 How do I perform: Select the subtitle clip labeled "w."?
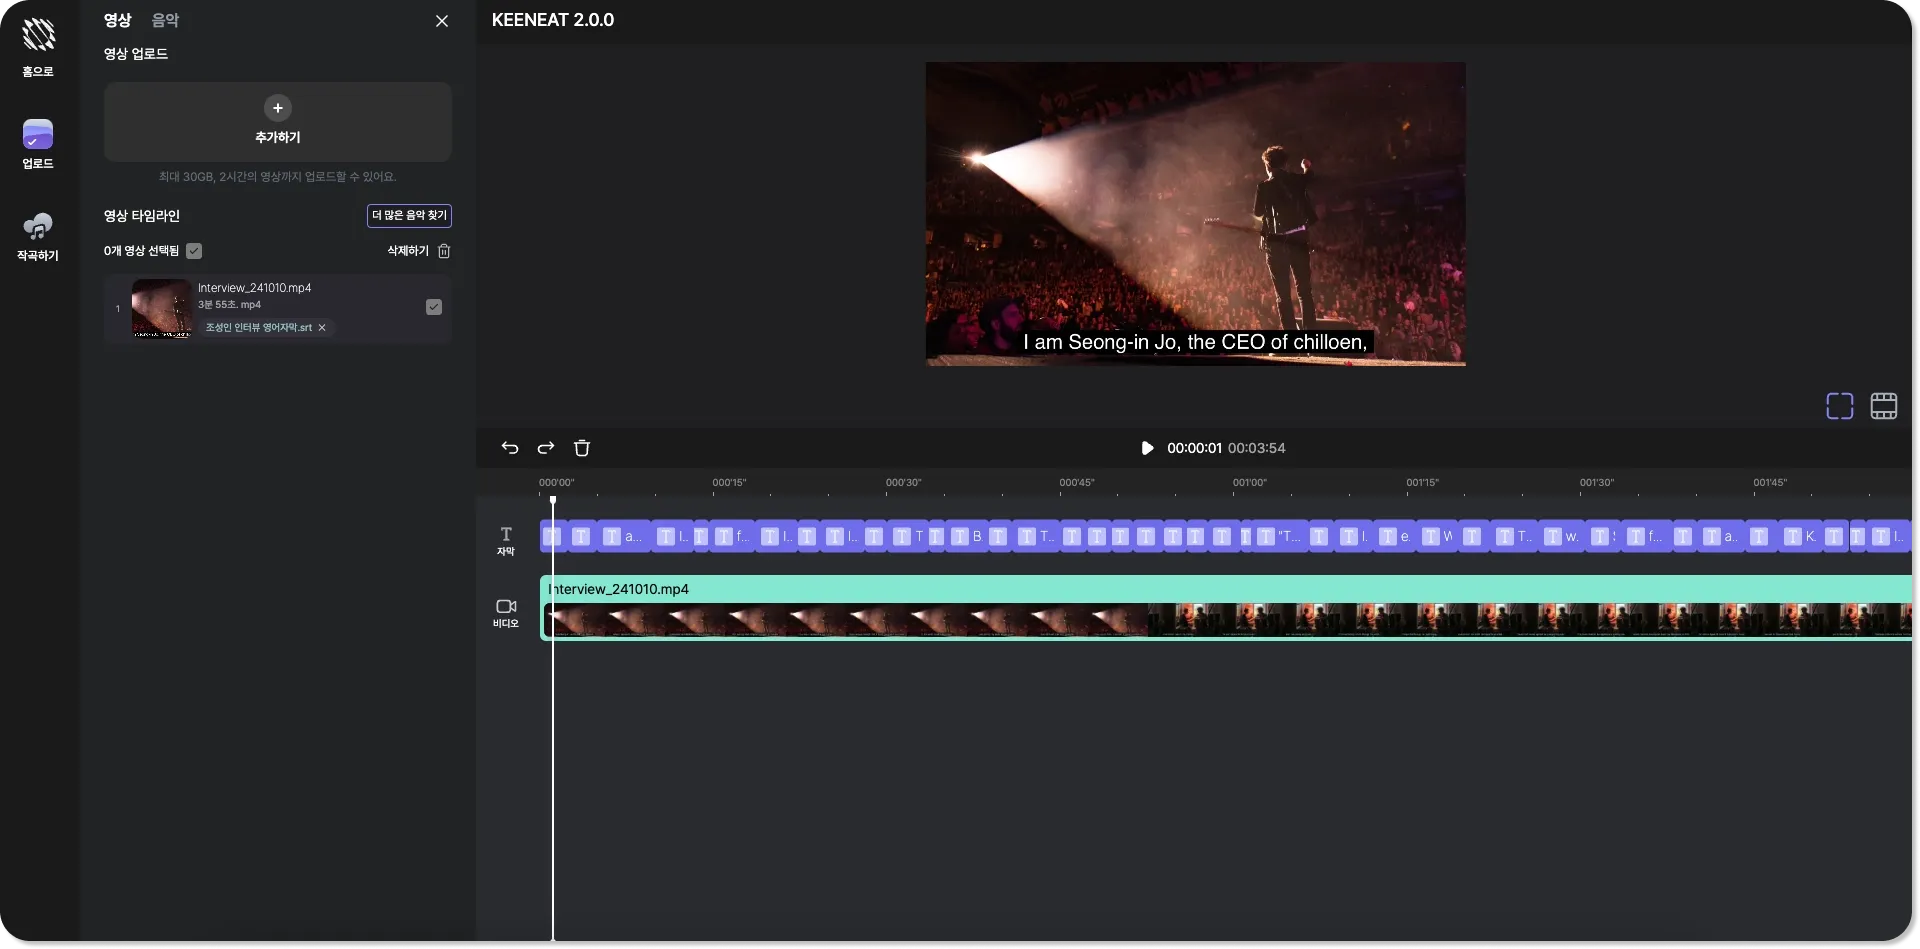tap(1563, 537)
